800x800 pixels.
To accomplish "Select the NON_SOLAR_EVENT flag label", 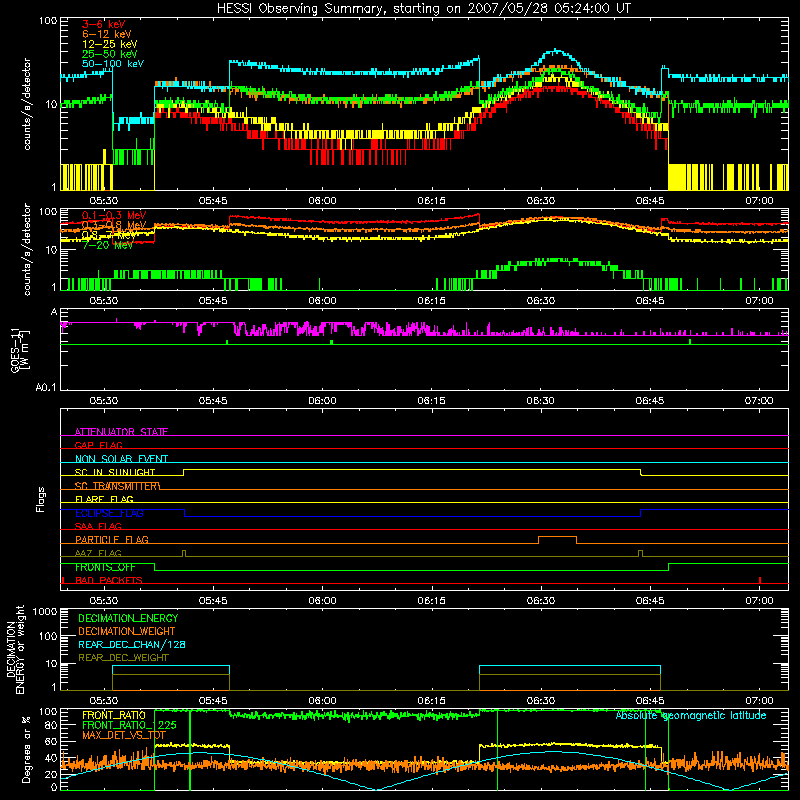I will [x=121, y=459].
